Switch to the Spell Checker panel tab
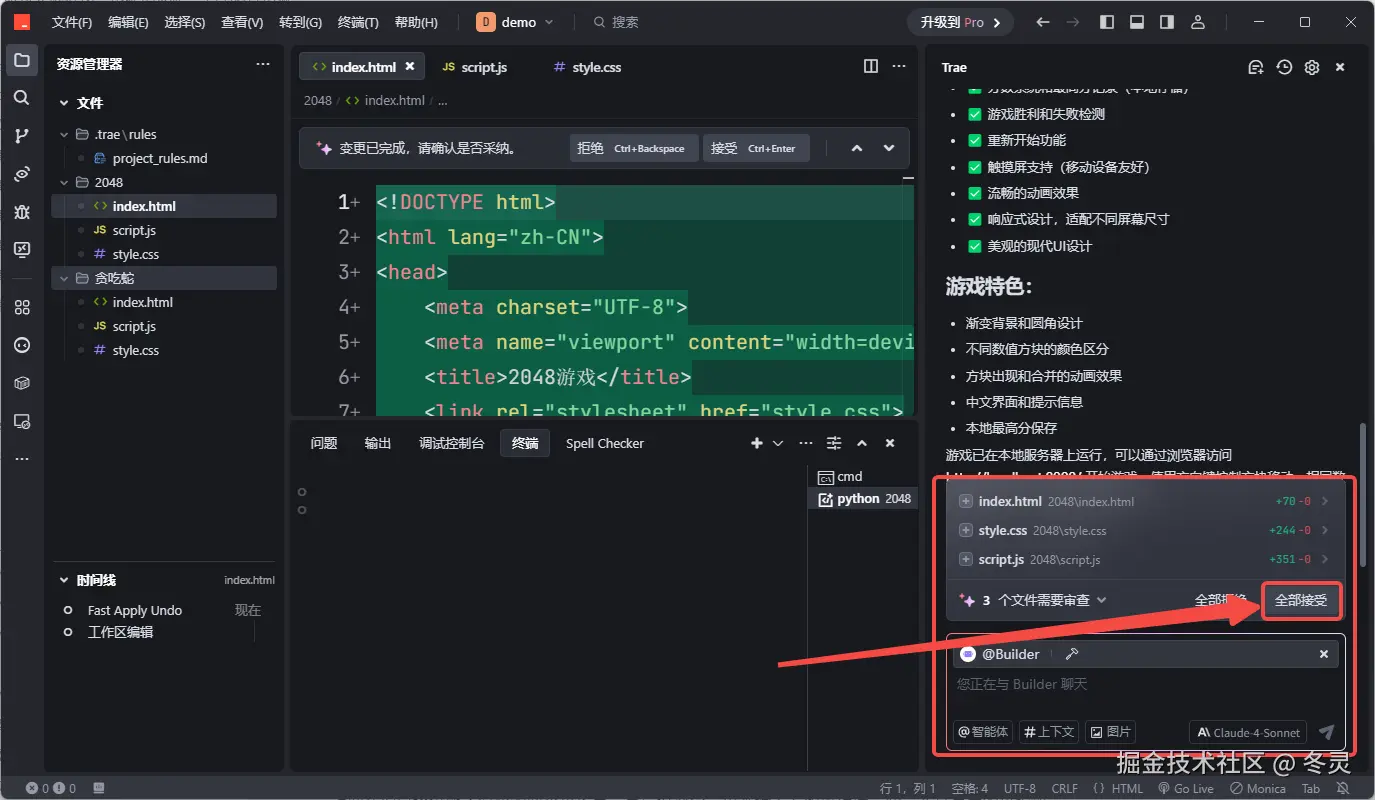 pyautogui.click(x=605, y=443)
